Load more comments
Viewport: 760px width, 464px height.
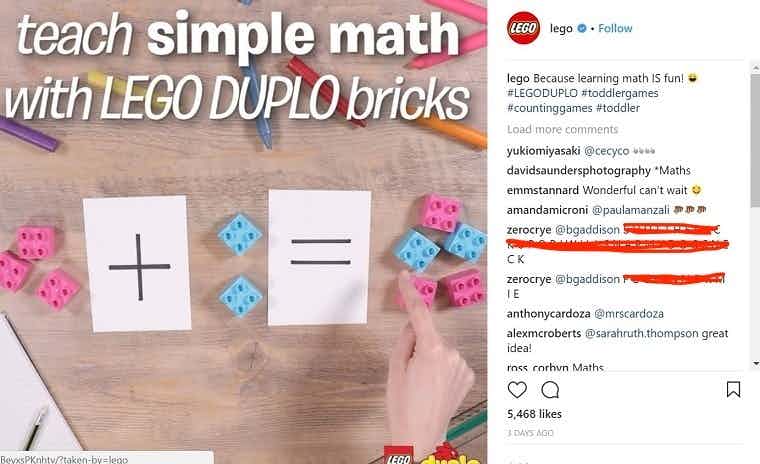562,129
